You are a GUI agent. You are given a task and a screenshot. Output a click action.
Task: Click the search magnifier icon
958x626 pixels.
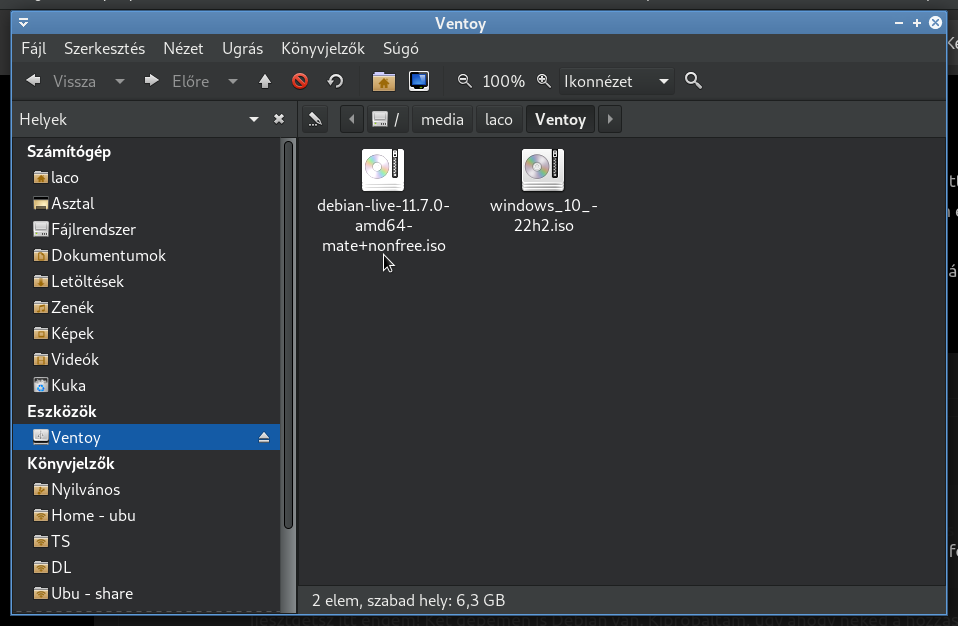coord(693,81)
